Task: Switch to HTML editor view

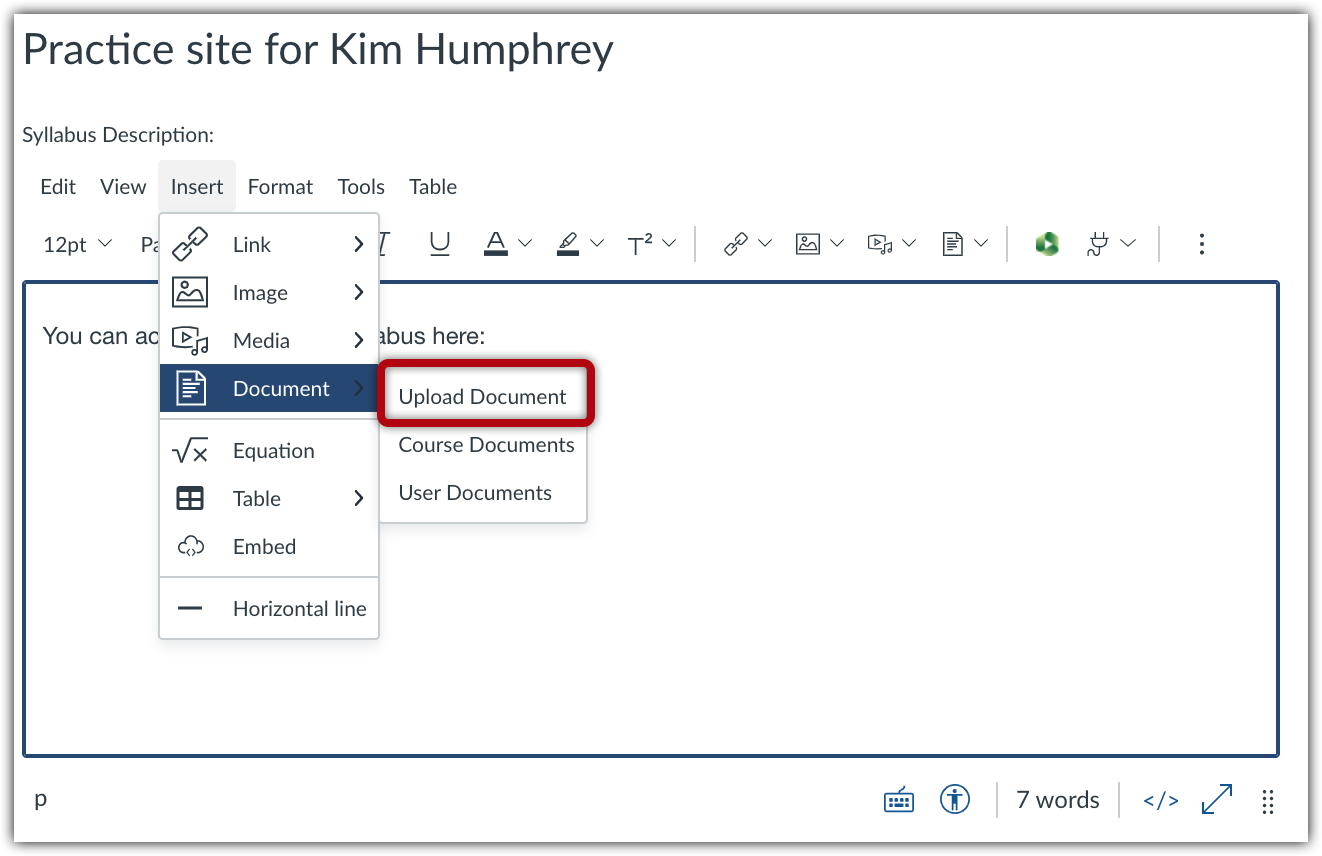Action: pos(1161,800)
